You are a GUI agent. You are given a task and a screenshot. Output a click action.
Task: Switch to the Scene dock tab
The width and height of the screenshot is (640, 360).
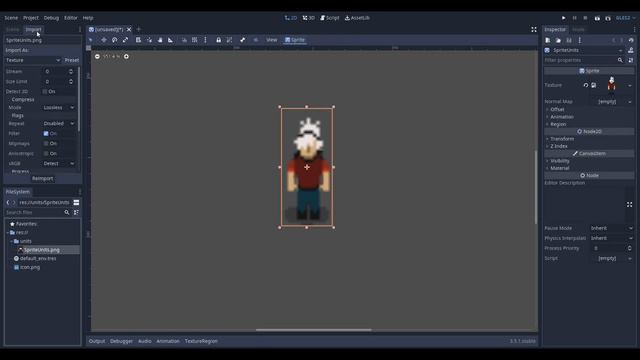click(x=13, y=29)
